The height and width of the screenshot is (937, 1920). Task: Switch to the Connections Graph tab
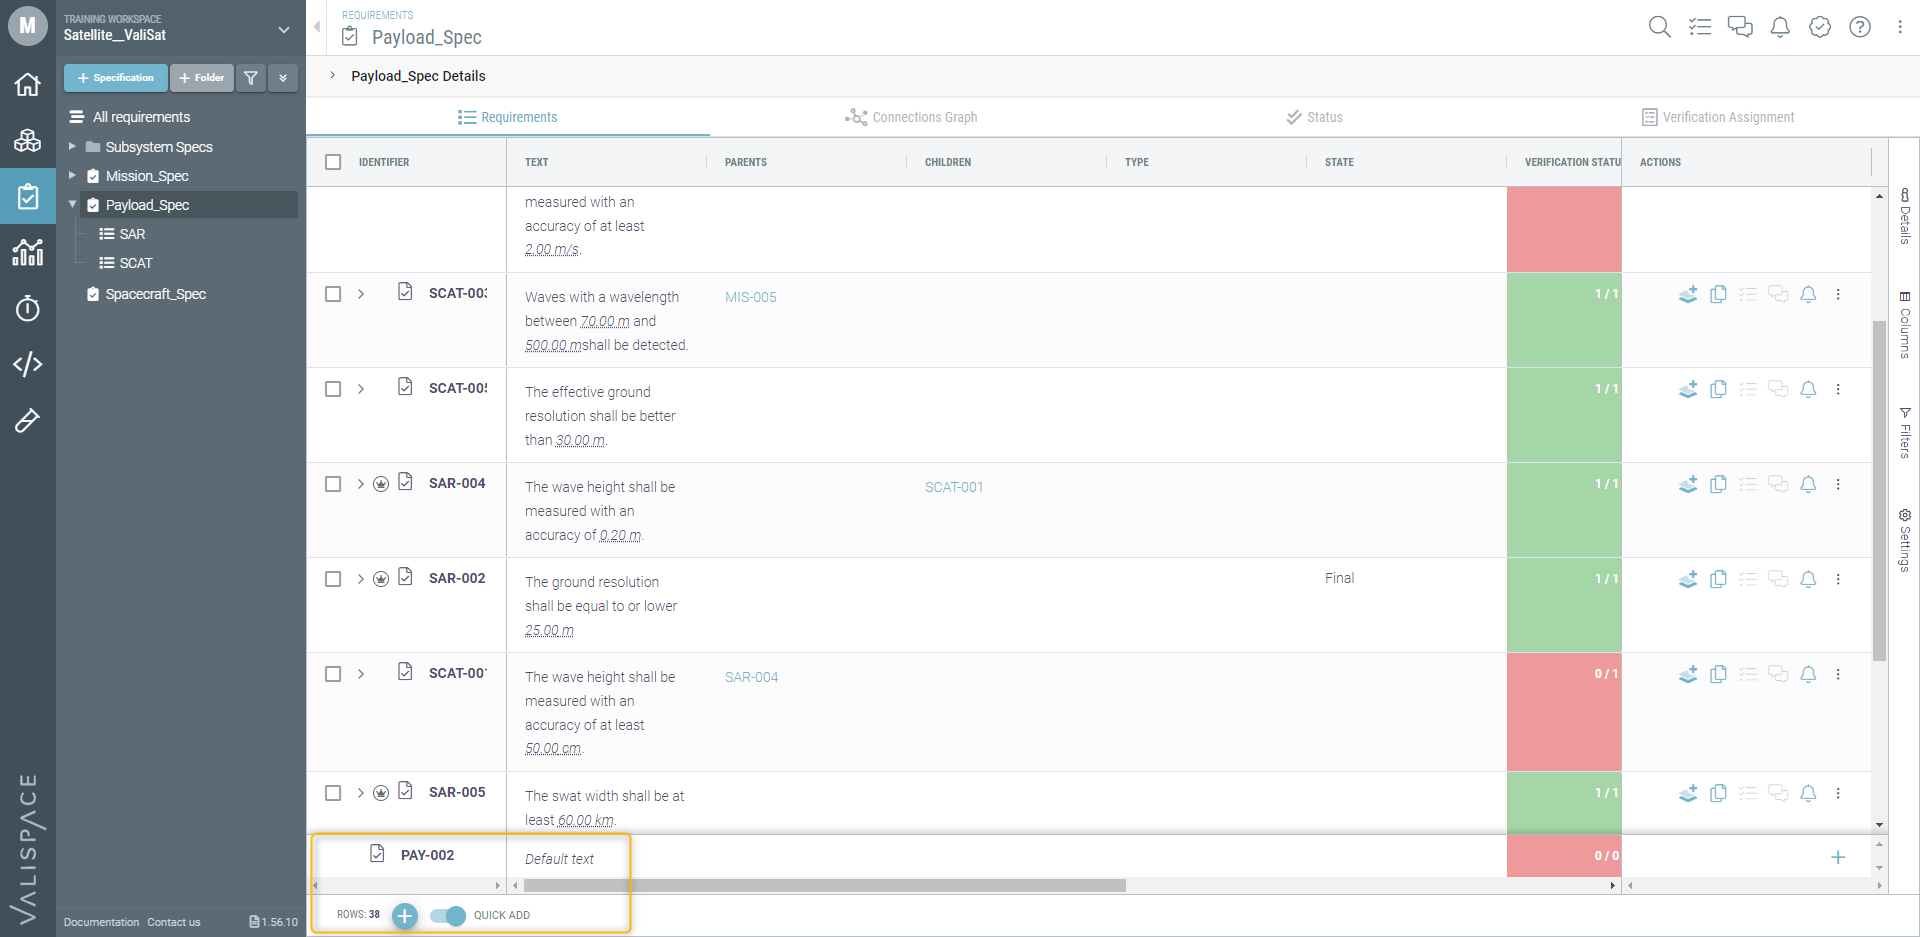point(911,117)
